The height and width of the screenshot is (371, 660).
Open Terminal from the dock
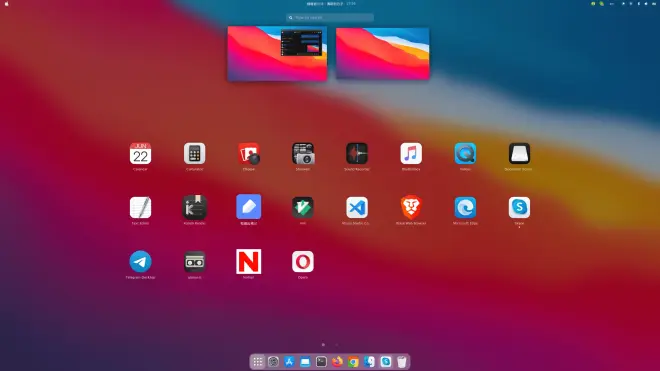[x=321, y=362]
